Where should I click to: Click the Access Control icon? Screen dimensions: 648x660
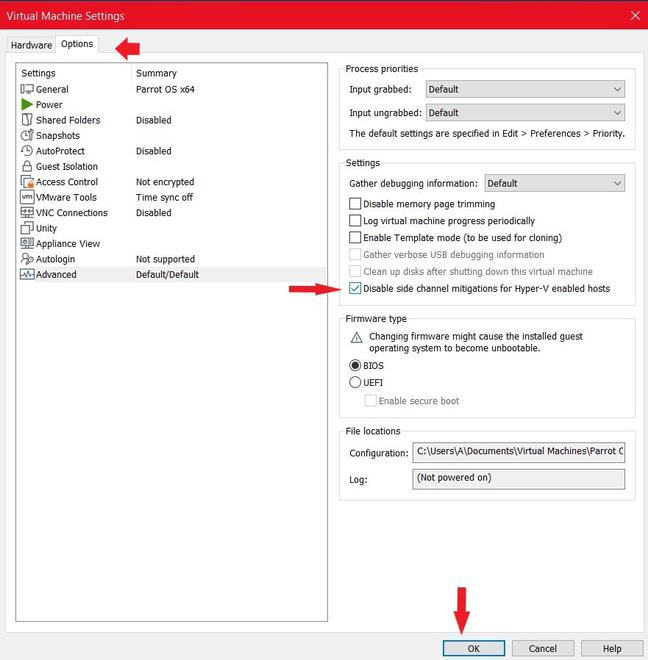27,182
